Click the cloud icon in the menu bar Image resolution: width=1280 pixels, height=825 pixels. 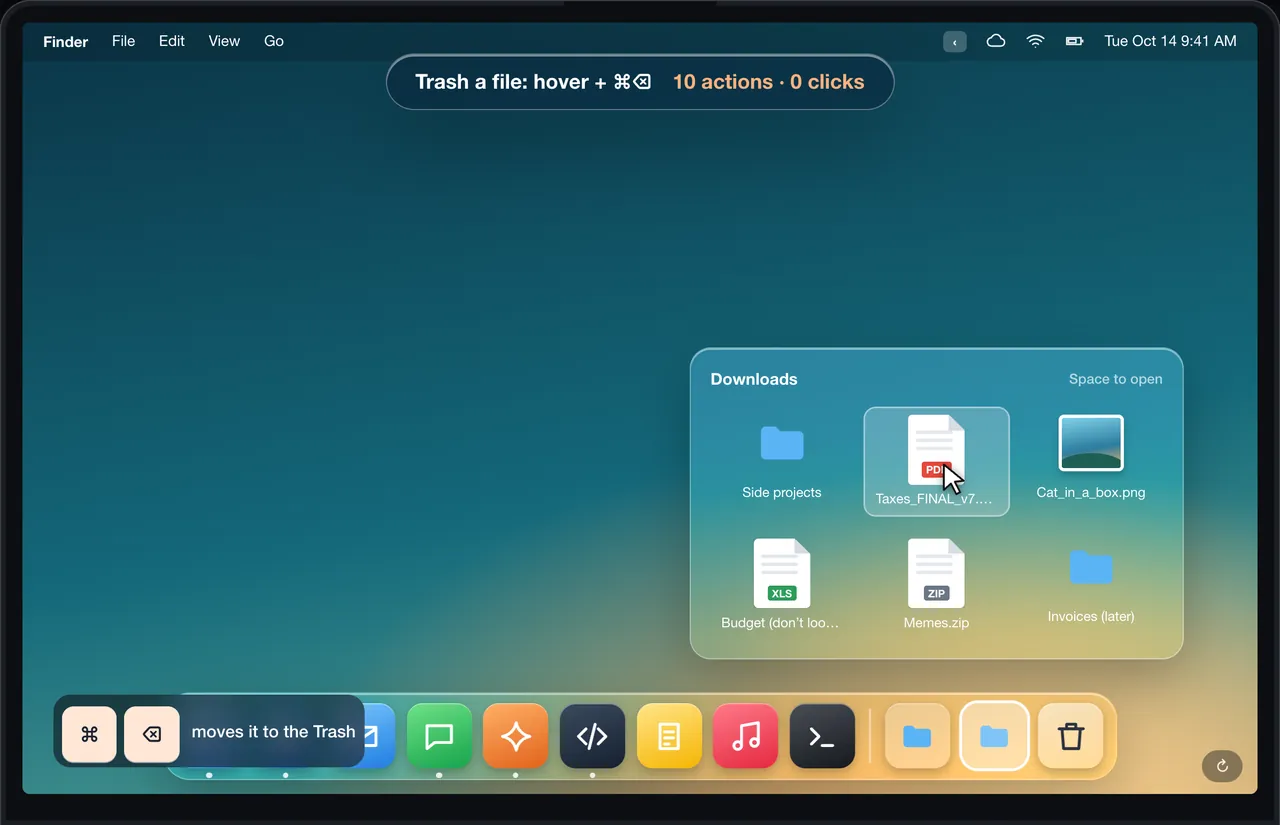(x=996, y=41)
